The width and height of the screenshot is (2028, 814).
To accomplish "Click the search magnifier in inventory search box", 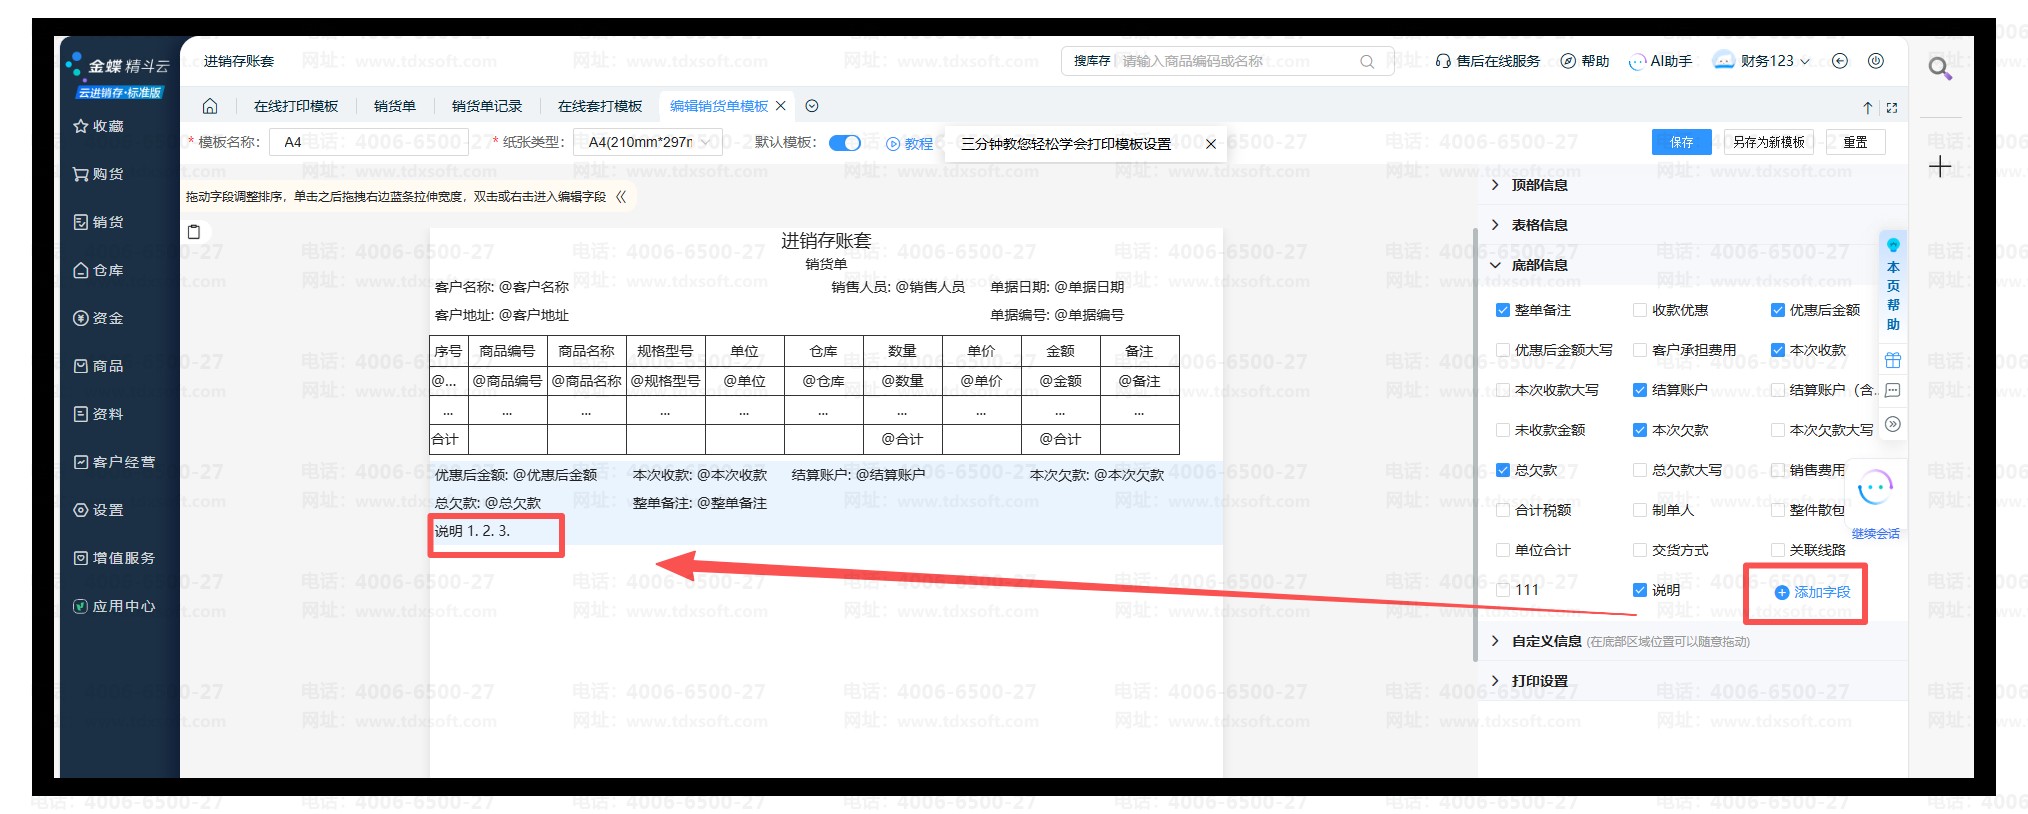I will (x=1366, y=62).
